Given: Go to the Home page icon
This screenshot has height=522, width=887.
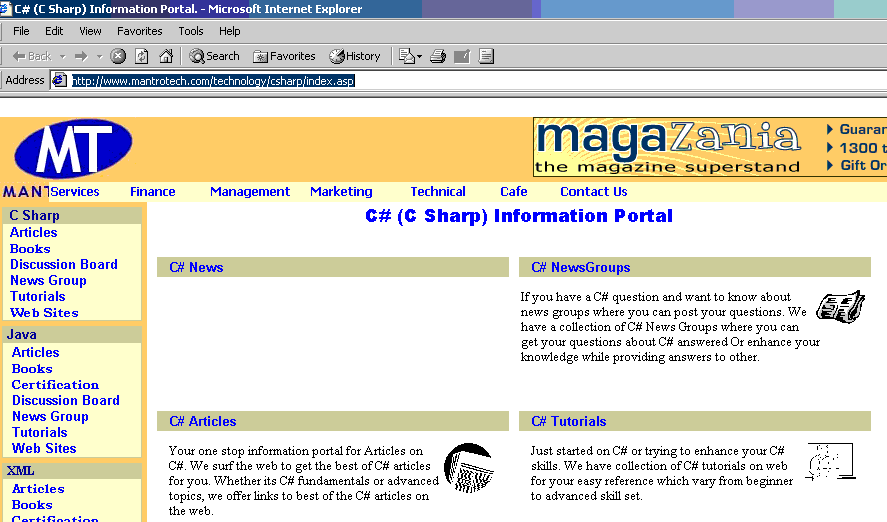Looking at the screenshot, I should pyautogui.click(x=166, y=56).
